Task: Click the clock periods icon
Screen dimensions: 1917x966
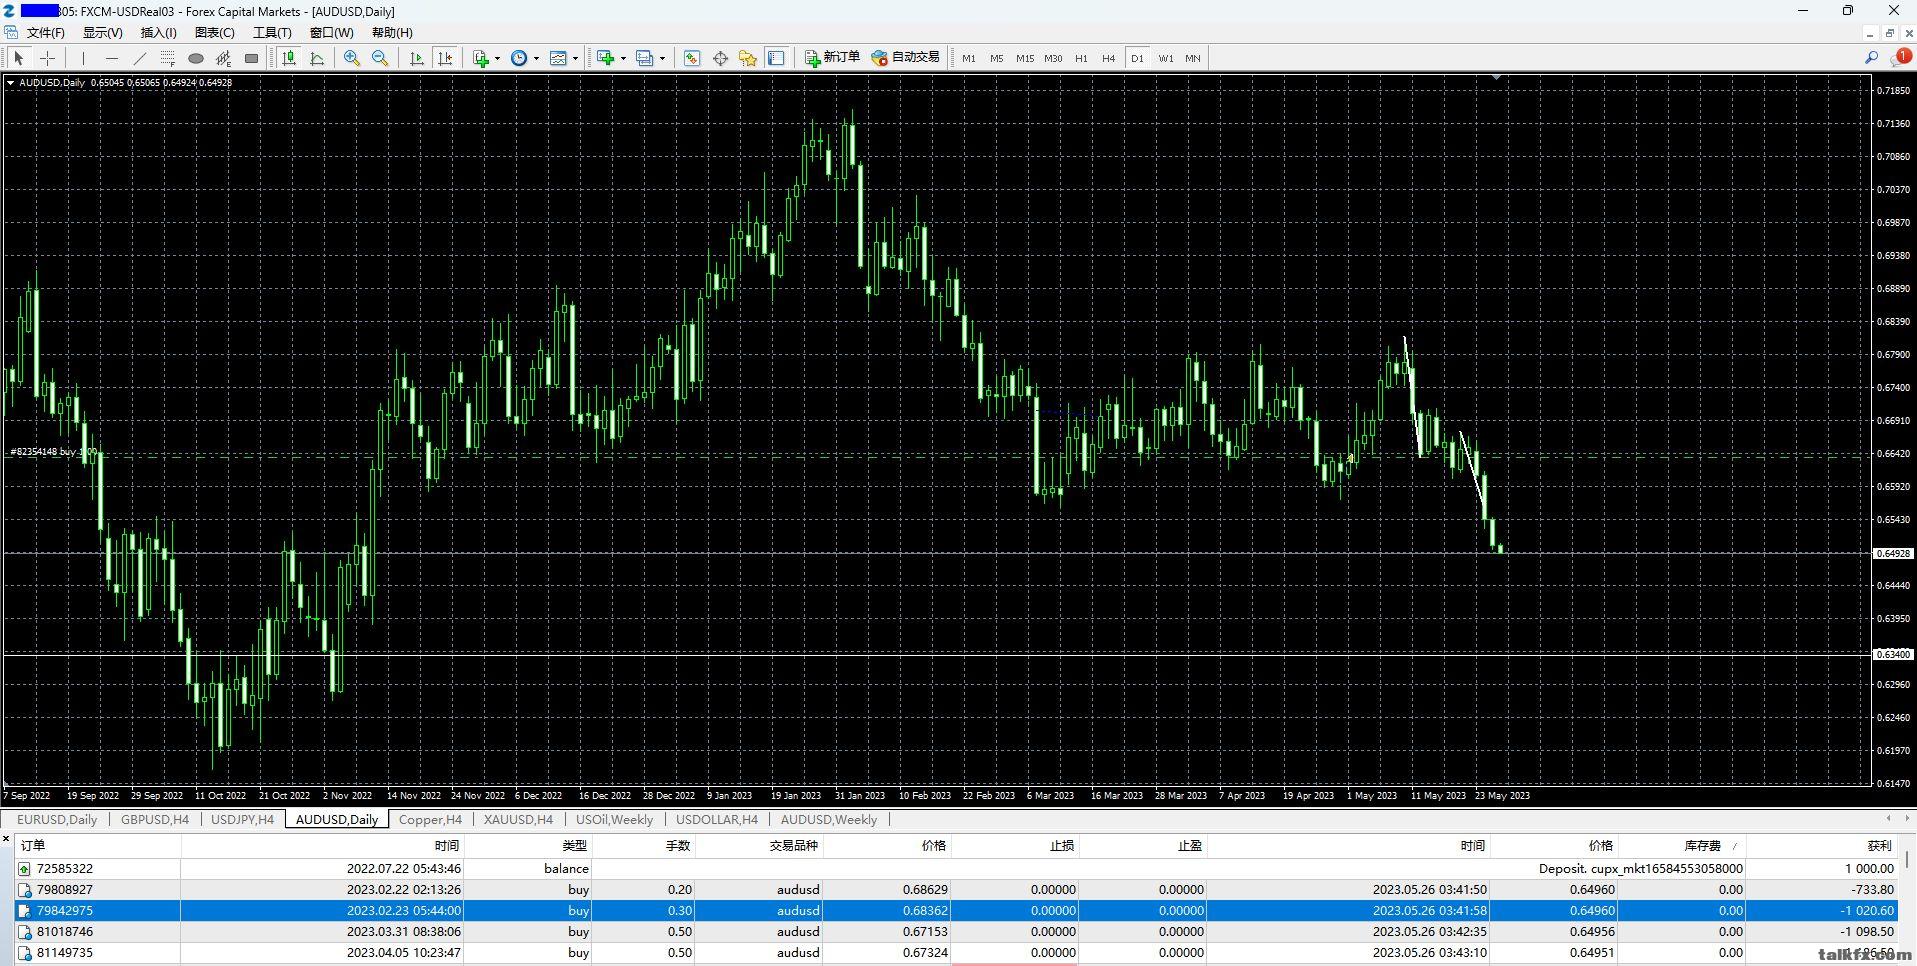Action: (x=519, y=58)
